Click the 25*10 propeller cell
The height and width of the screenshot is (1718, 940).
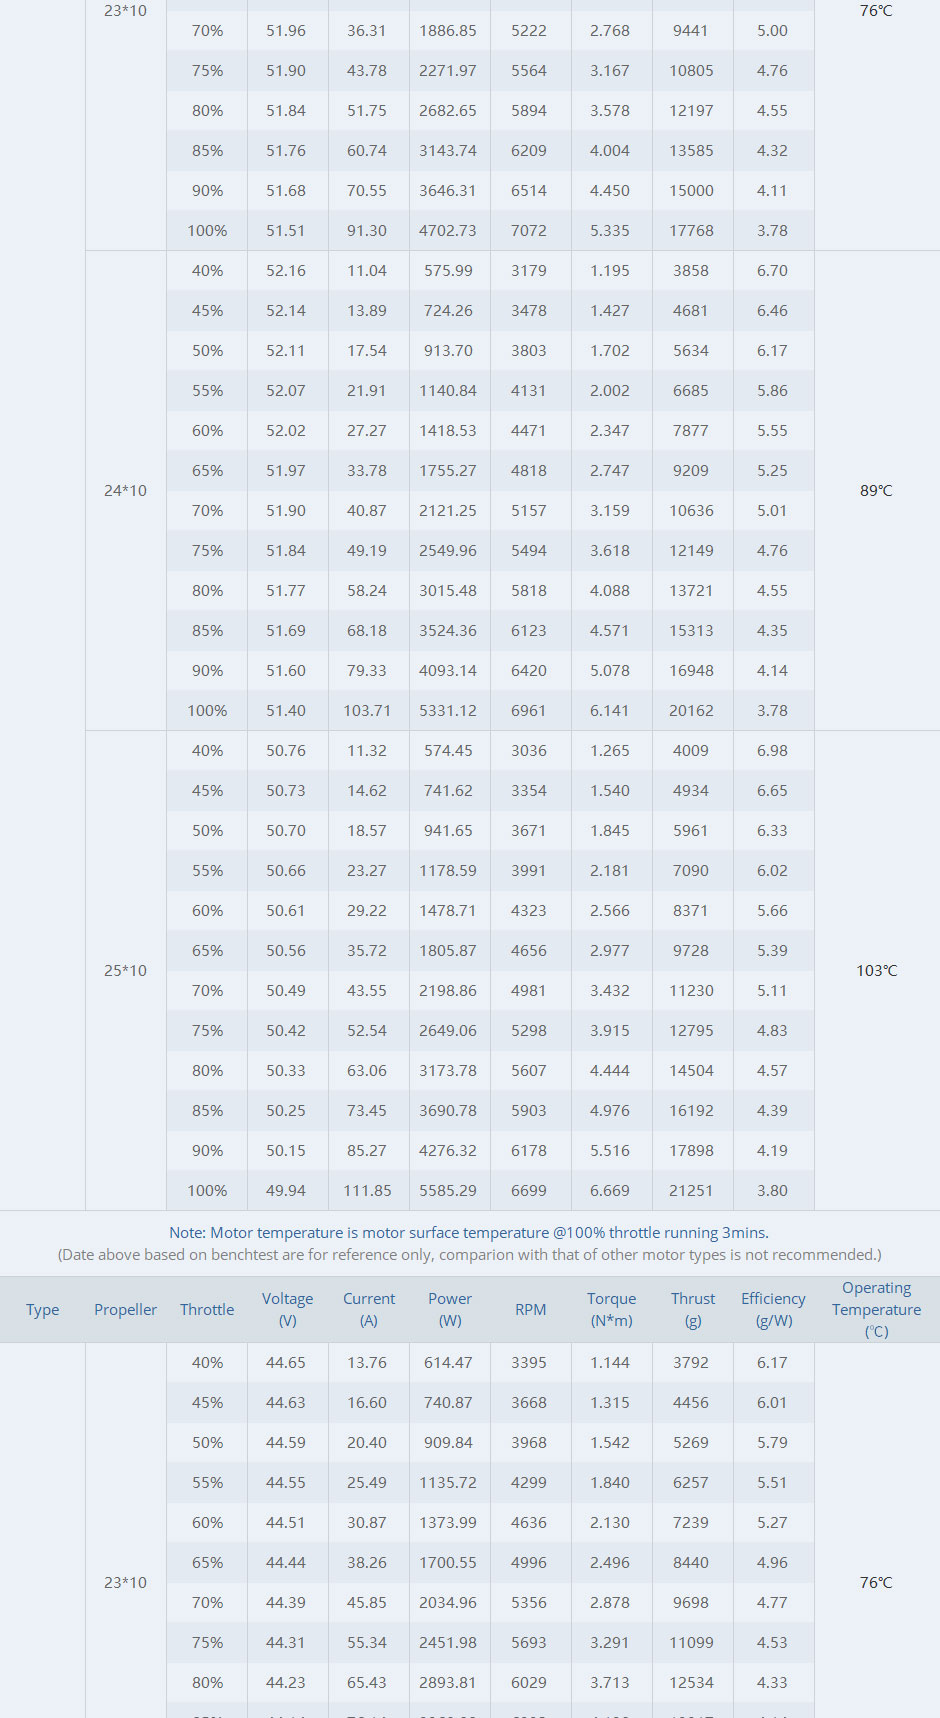point(125,970)
